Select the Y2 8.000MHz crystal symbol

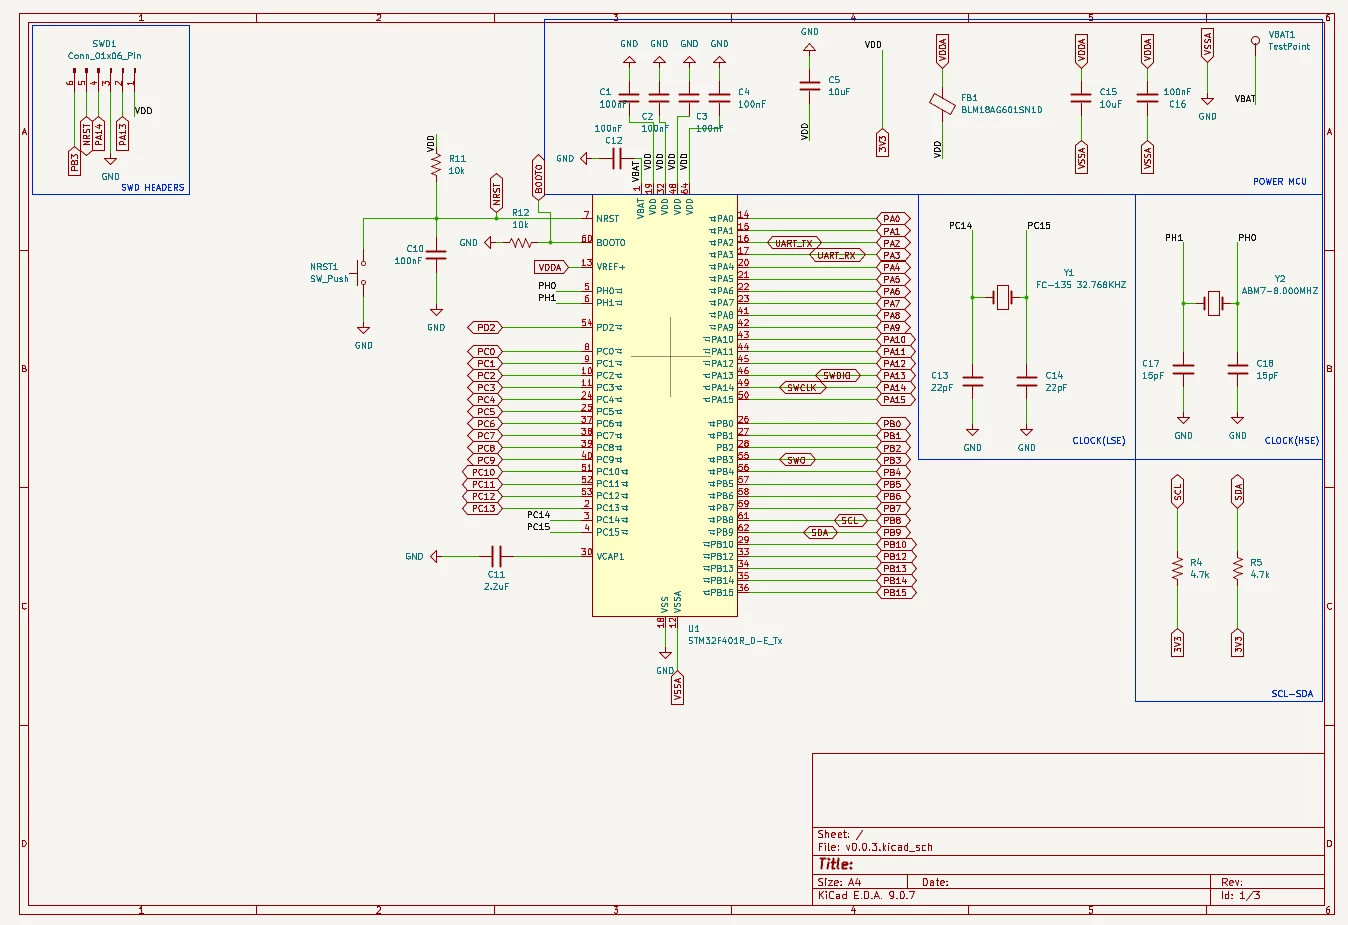click(1212, 303)
